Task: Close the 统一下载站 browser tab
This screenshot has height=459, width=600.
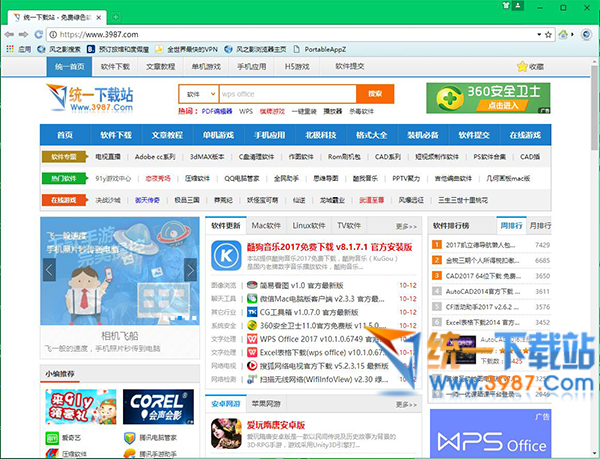Action: click(x=99, y=18)
